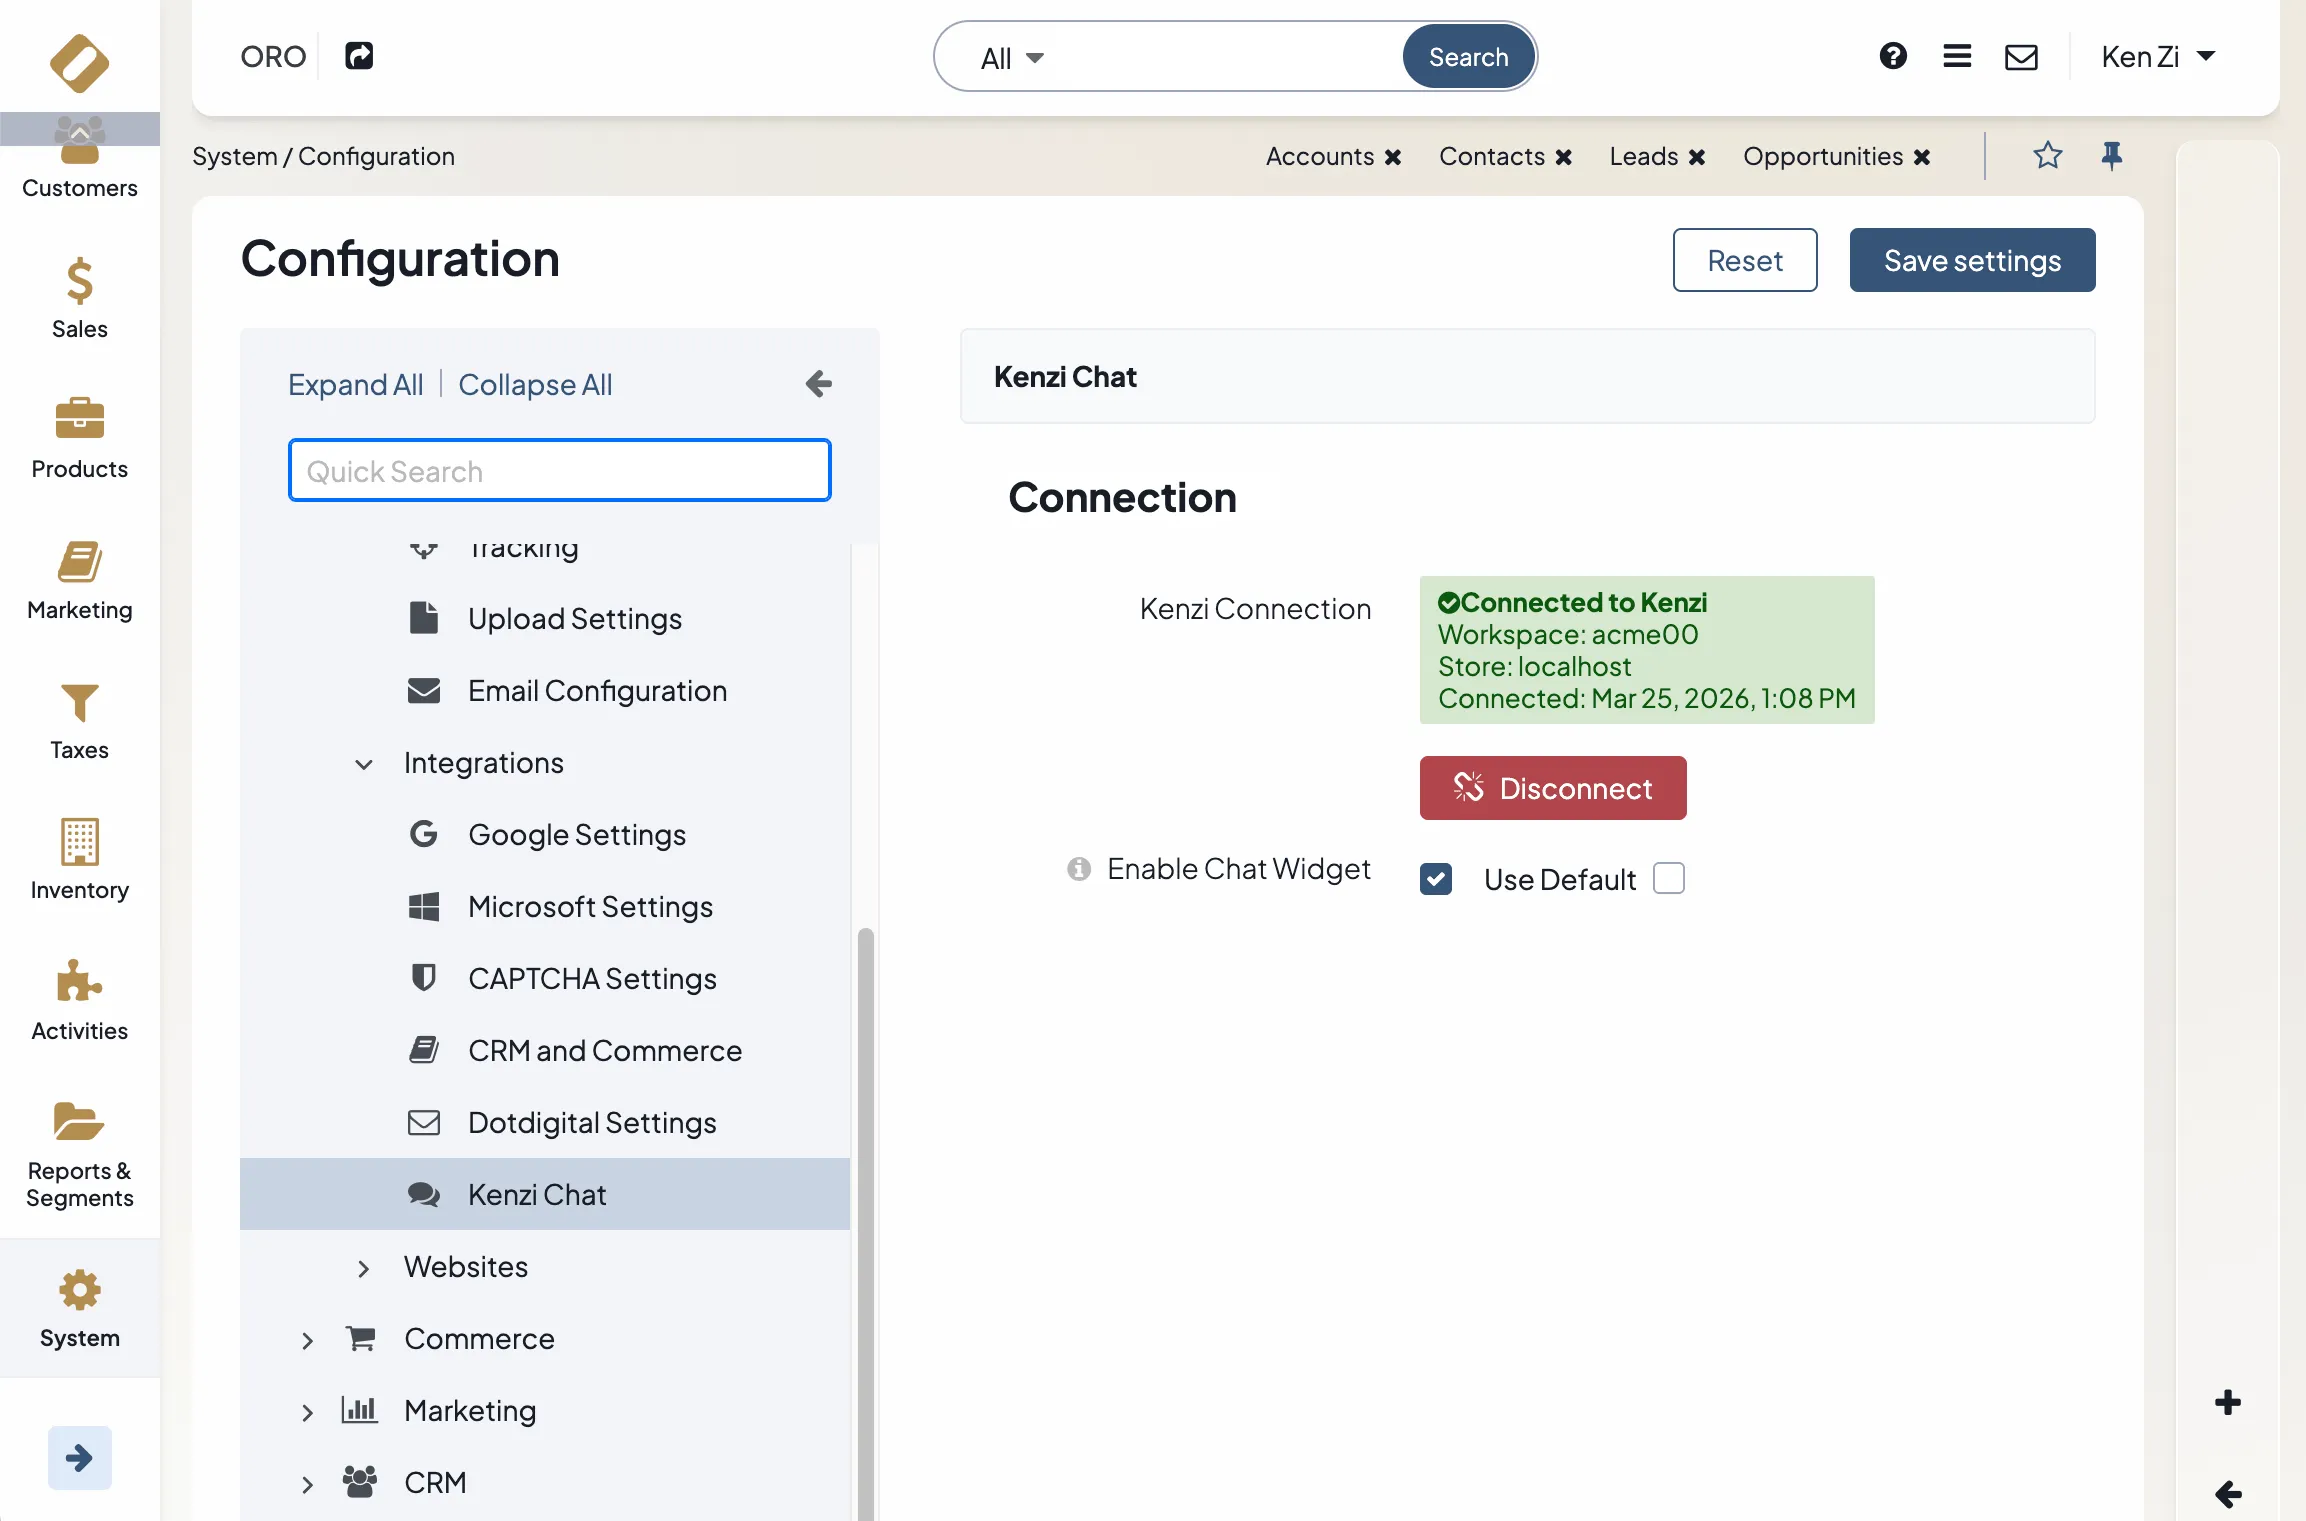
Task: Expand the Websites tree section
Action: (363, 1268)
